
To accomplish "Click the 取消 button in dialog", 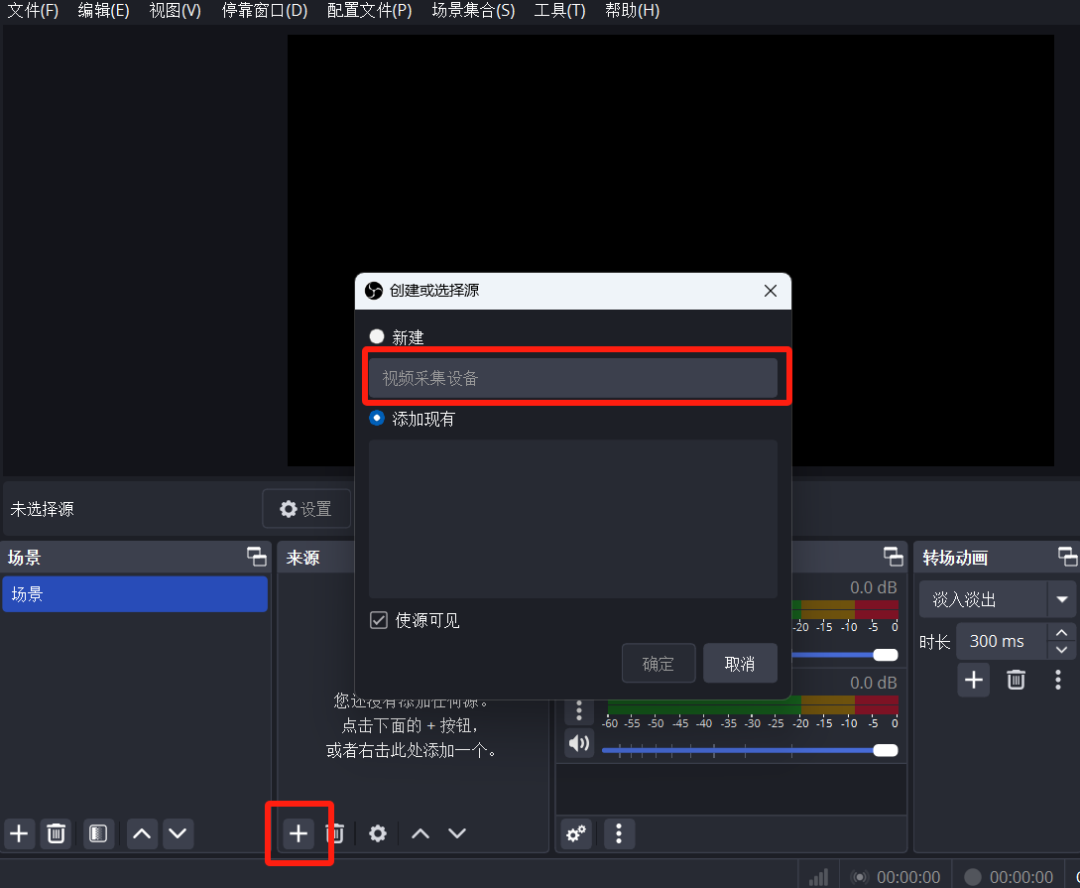I will point(740,663).
